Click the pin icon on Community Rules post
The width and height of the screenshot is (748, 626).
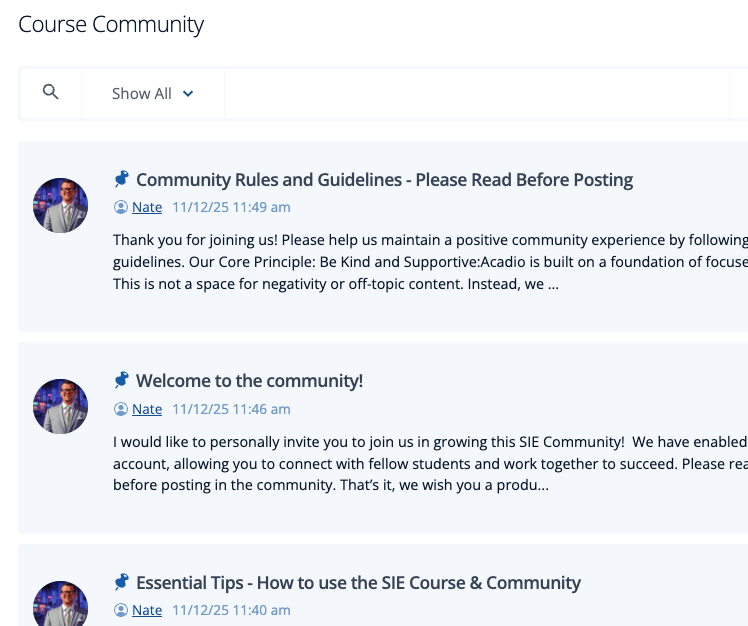122,179
